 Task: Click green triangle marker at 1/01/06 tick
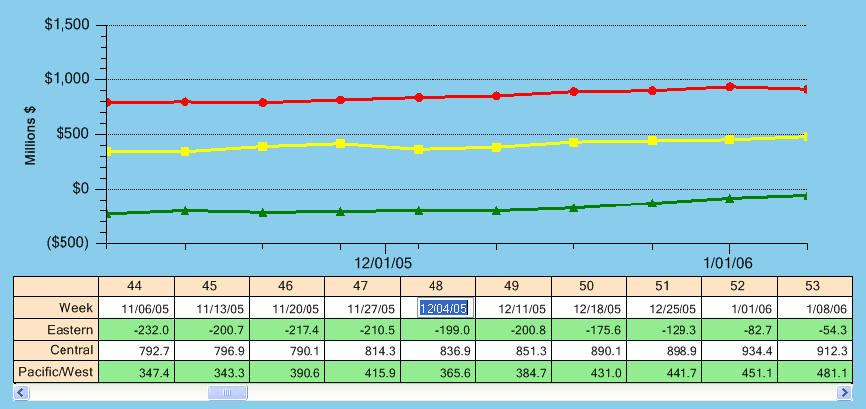pyautogui.click(x=730, y=198)
